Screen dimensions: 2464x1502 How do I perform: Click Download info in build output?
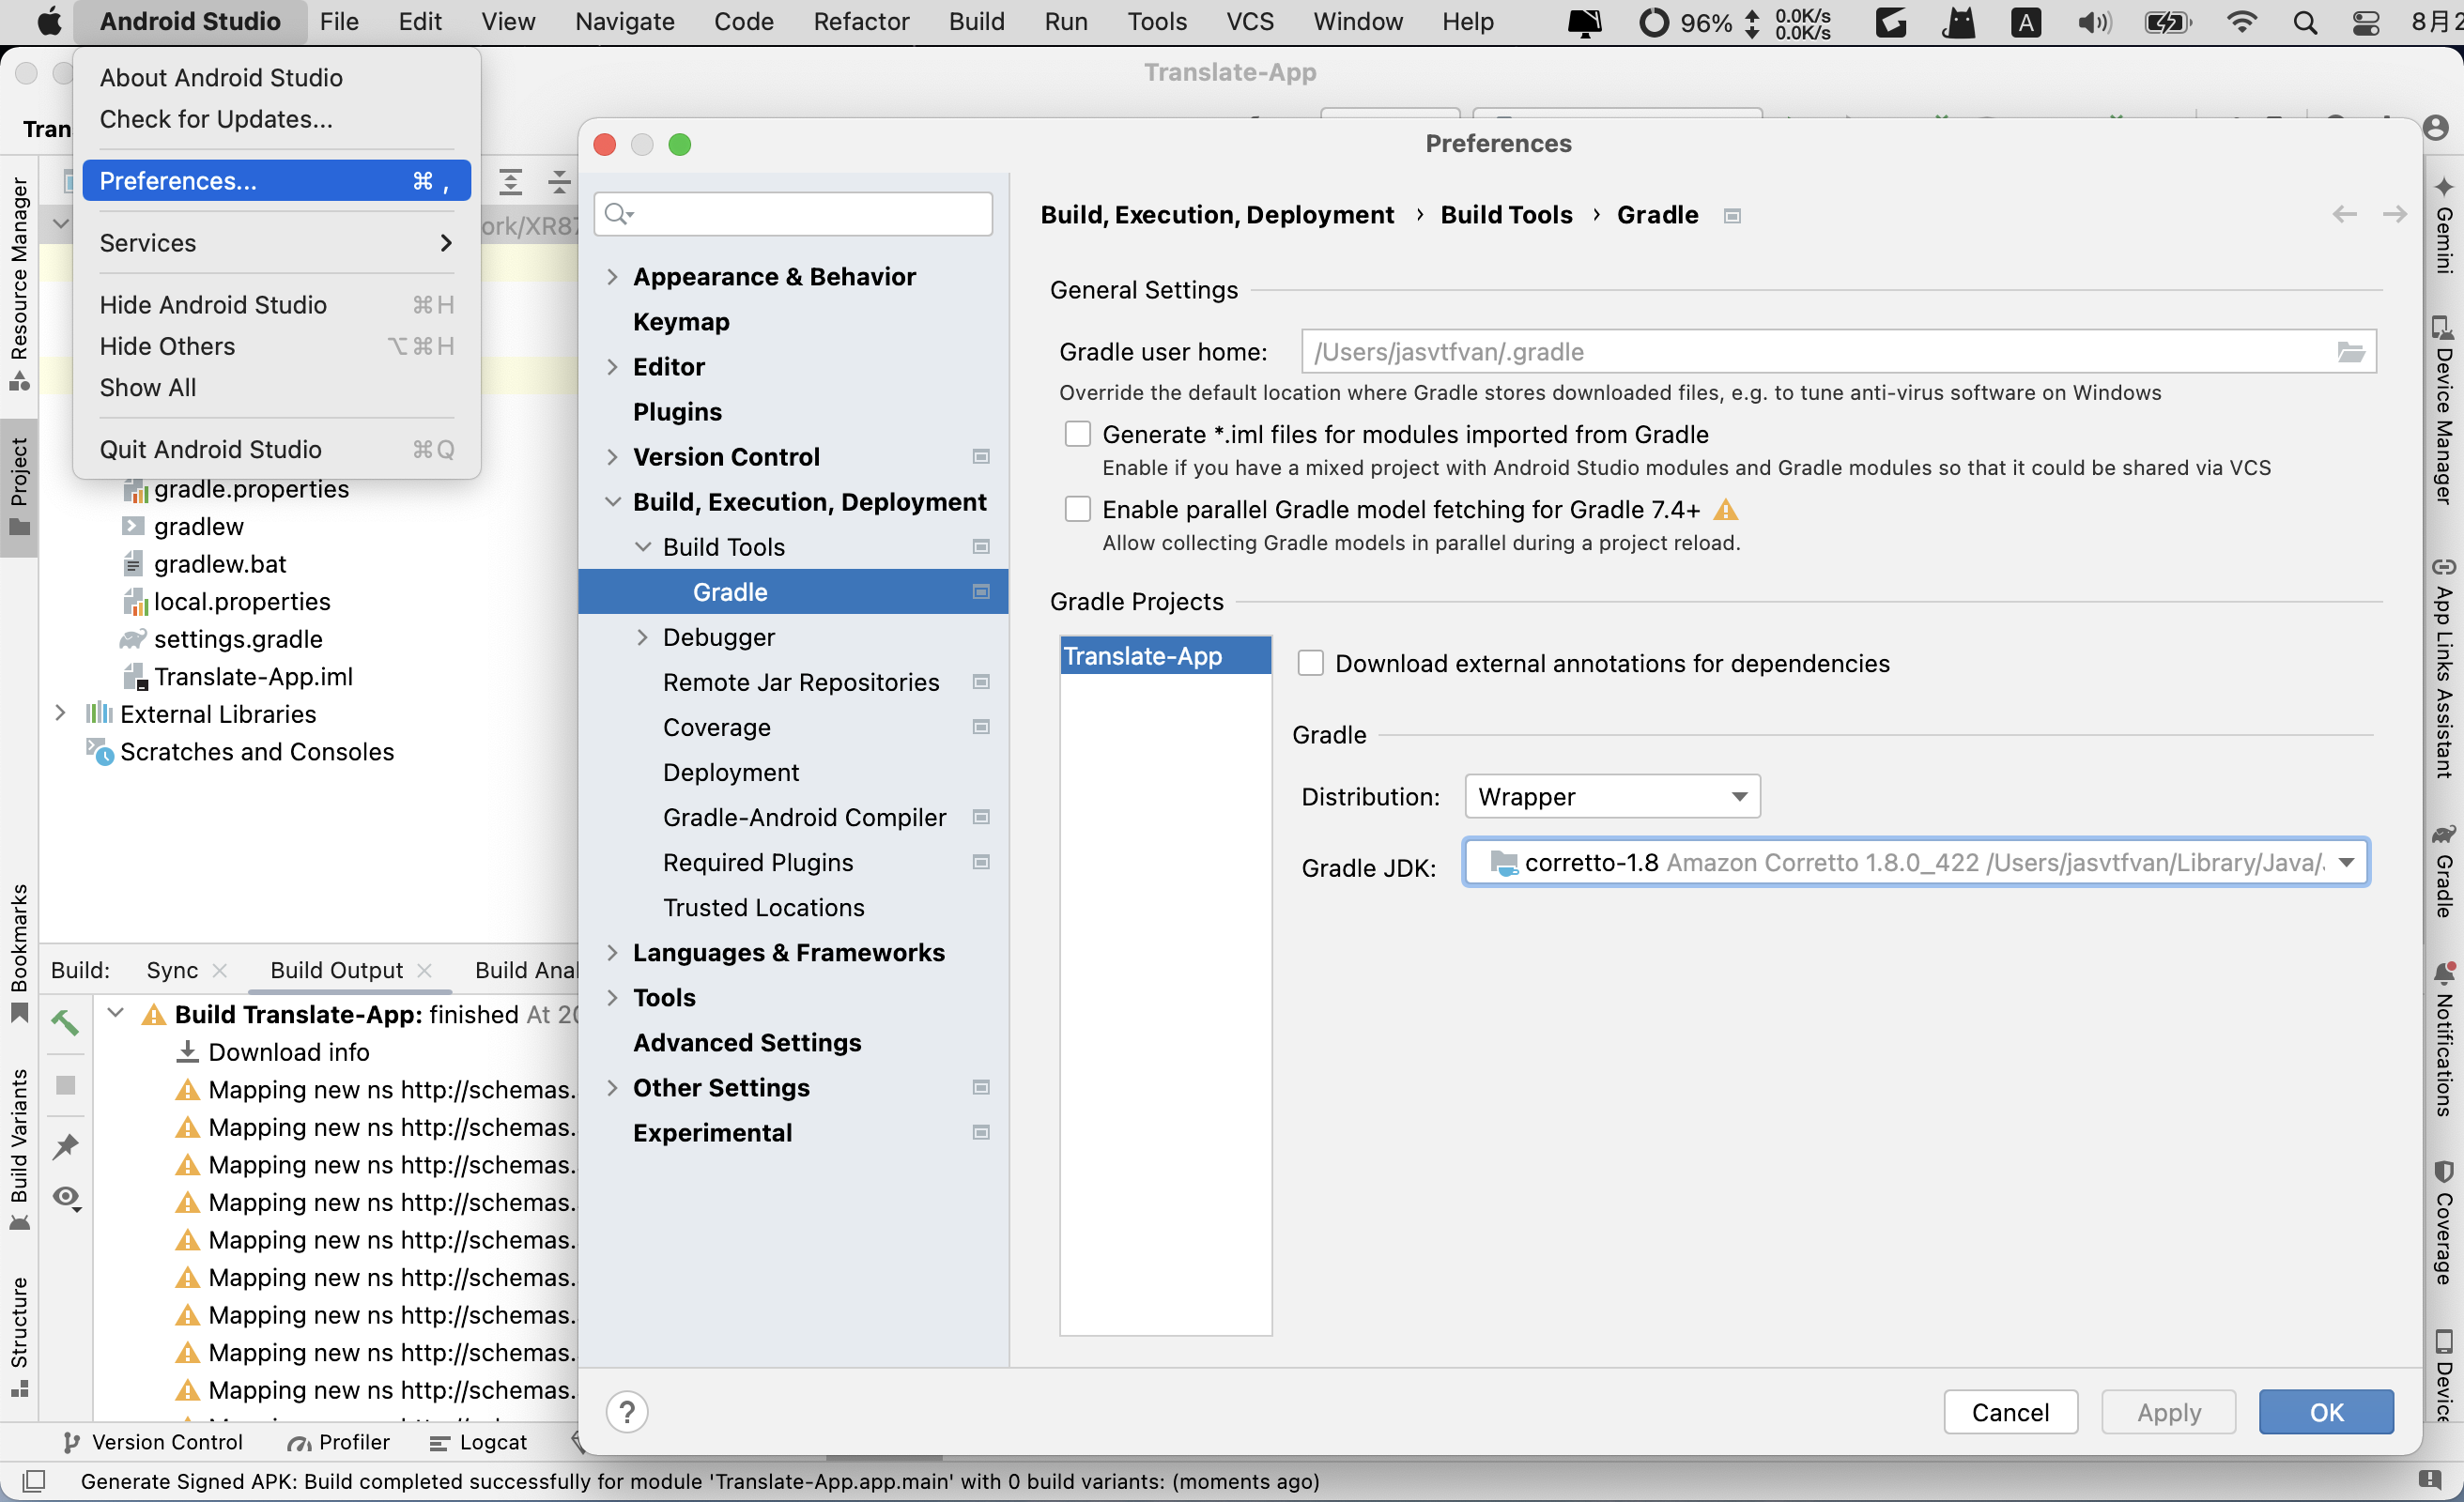pyautogui.click(x=288, y=1051)
